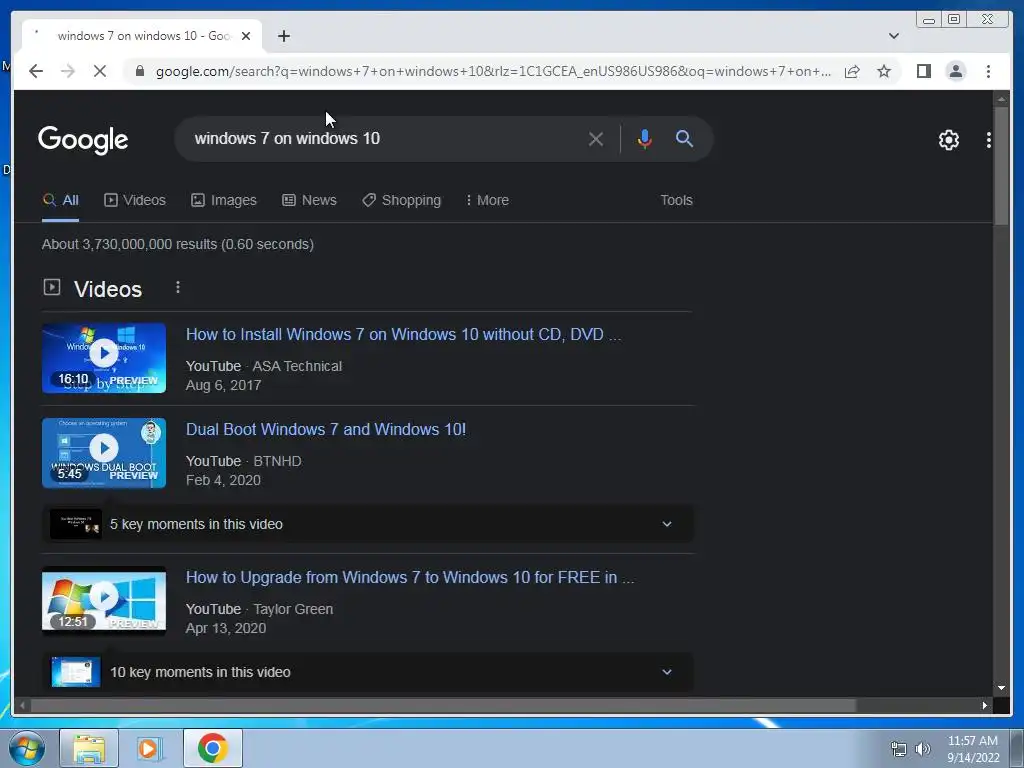Open the Windows Start orb
1024x768 pixels.
(27, 748)
